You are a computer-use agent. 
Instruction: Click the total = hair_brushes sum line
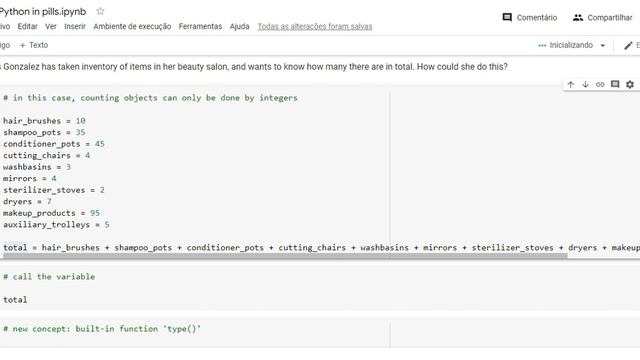(321, 248)
